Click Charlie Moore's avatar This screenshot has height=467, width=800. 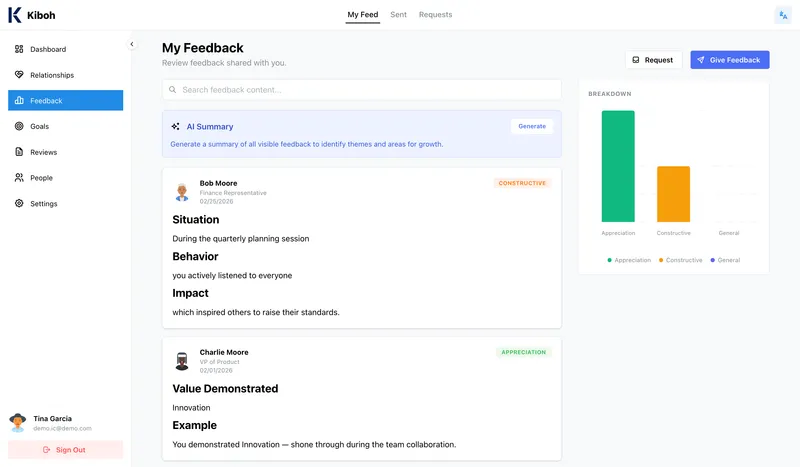click(x=182, y=361)
